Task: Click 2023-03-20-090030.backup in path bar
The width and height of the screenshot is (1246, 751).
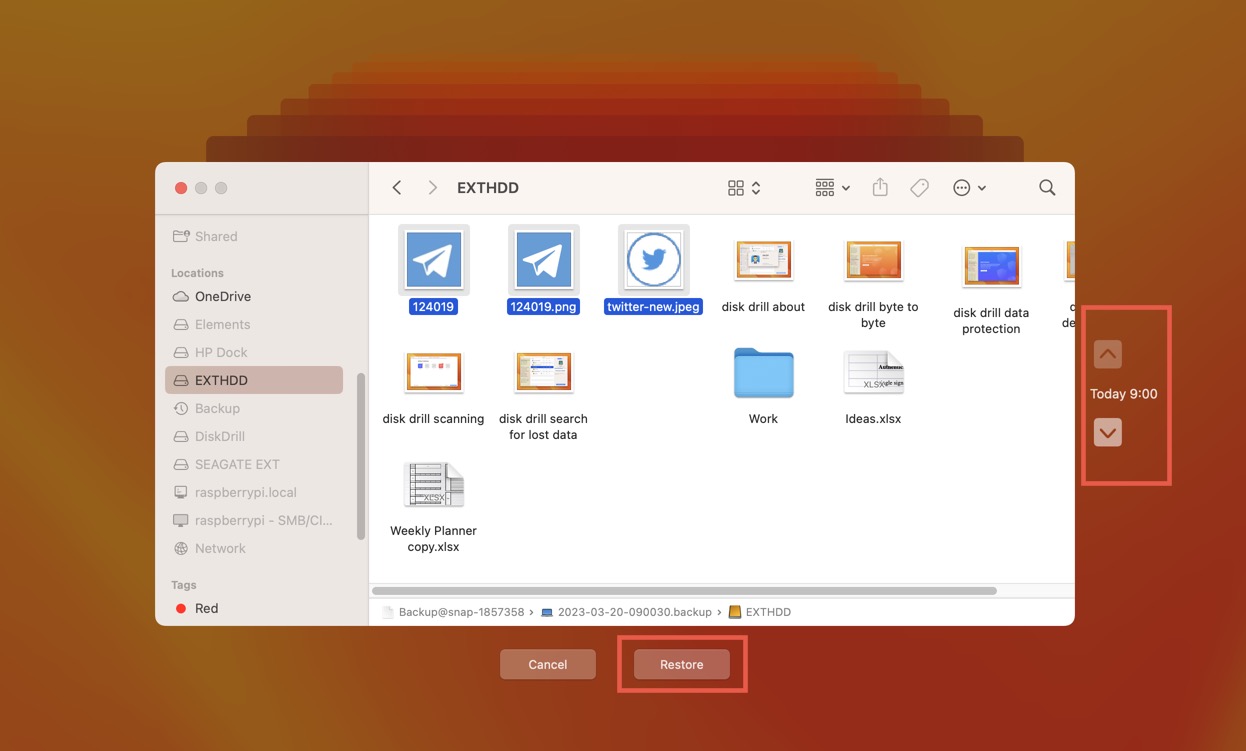Action: (634, 612)
